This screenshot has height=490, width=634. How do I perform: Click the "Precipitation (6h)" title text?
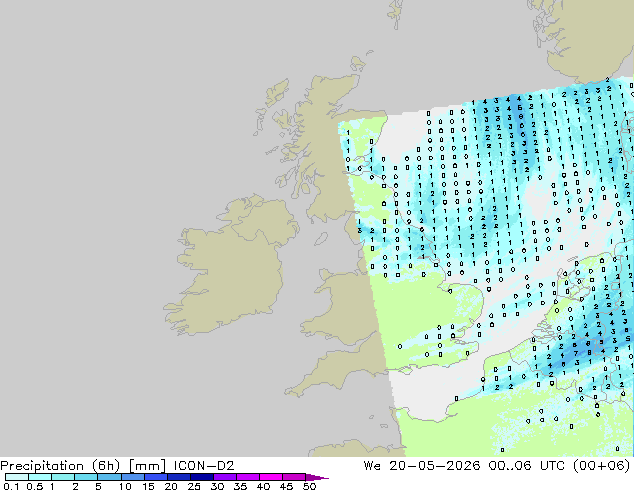click(60, 466)
